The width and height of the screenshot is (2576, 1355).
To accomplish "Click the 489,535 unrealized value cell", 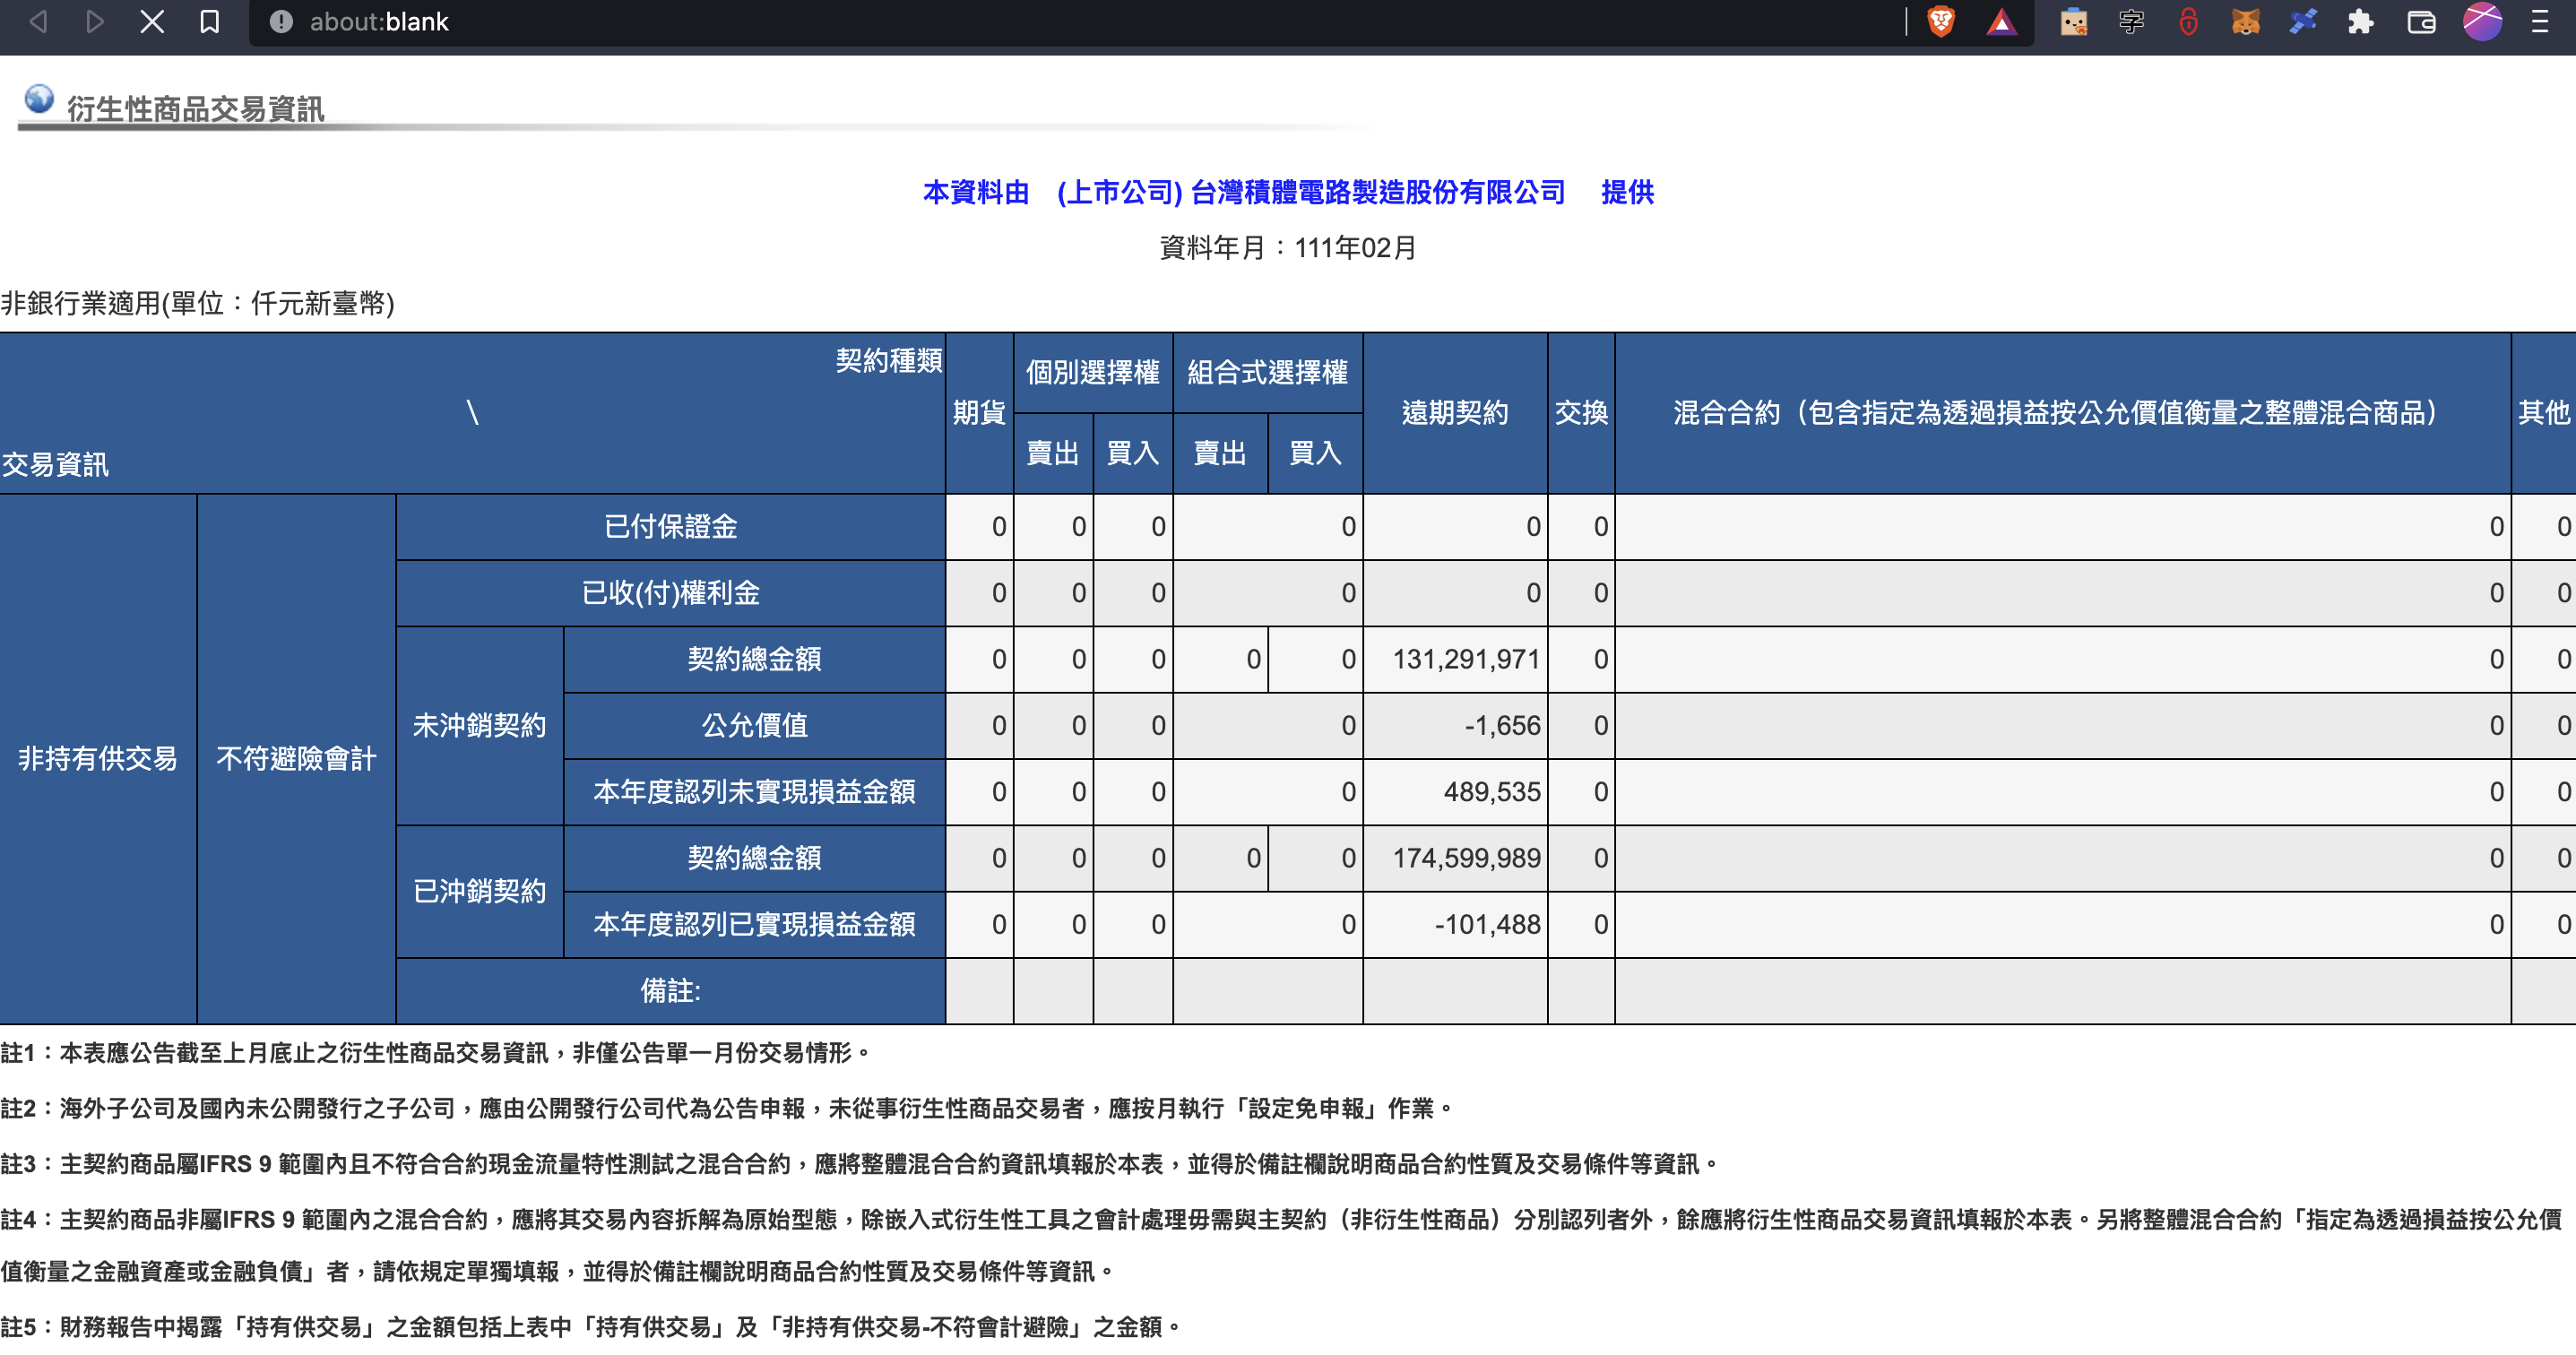I will coord(1455,791).
